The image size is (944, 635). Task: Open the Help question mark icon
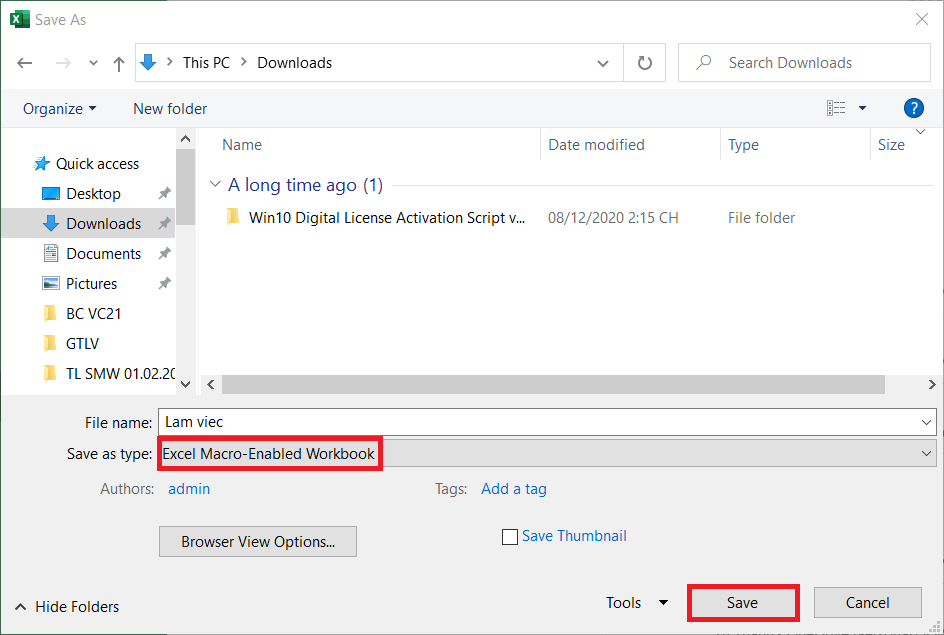click(912, 108)
